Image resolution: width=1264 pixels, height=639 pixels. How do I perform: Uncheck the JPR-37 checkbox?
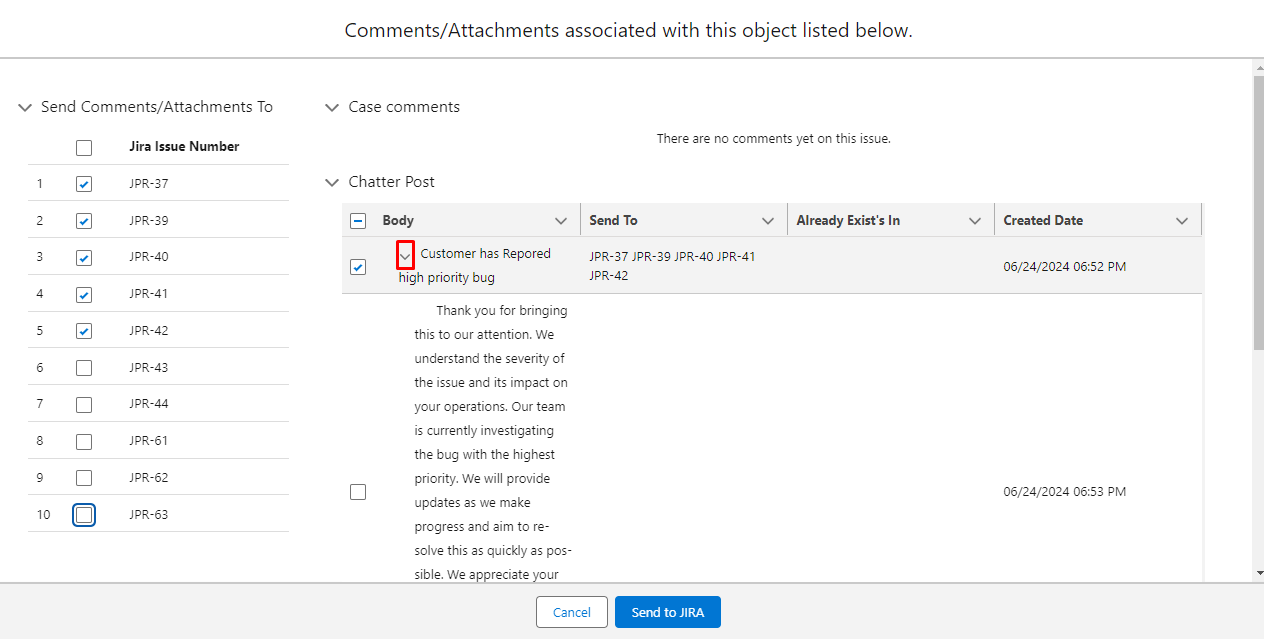pyautogui.click(x=84, y=184)
